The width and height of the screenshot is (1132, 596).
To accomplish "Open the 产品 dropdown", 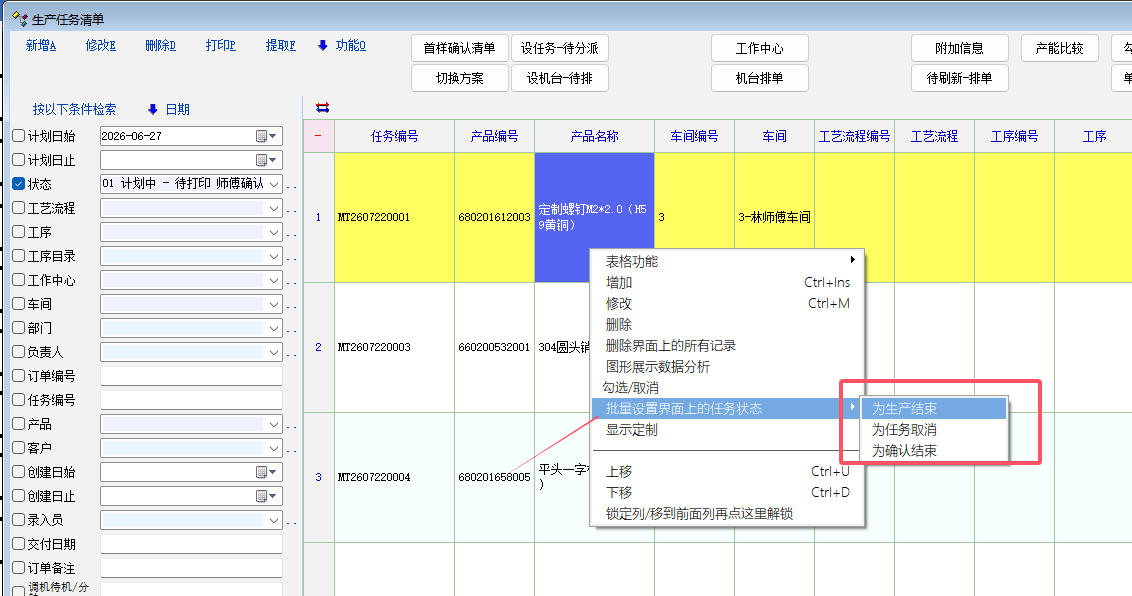I will click(274, 424).
